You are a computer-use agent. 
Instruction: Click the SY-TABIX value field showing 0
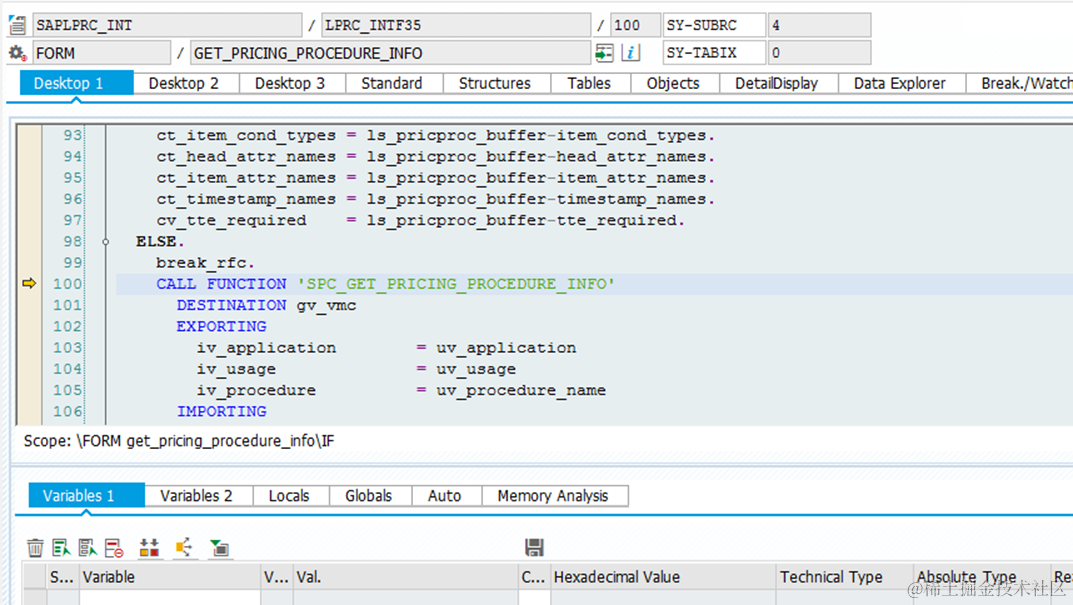click(819, 53)
